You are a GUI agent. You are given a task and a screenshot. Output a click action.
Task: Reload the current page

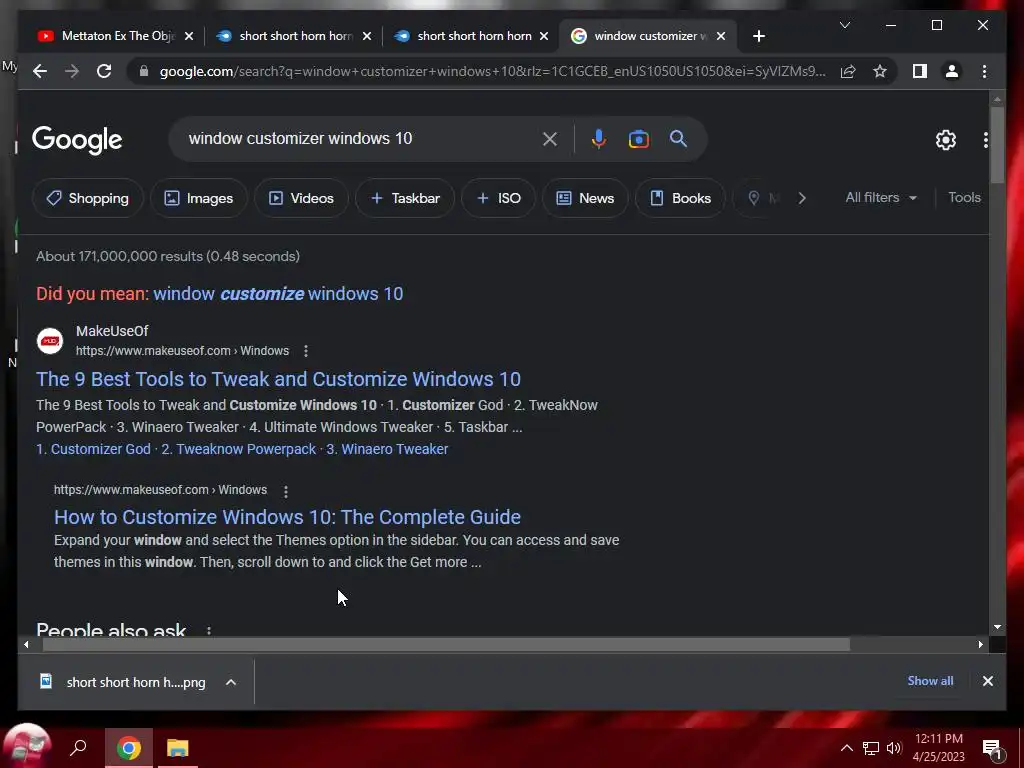pyautogui.click(x=104, y=71)
